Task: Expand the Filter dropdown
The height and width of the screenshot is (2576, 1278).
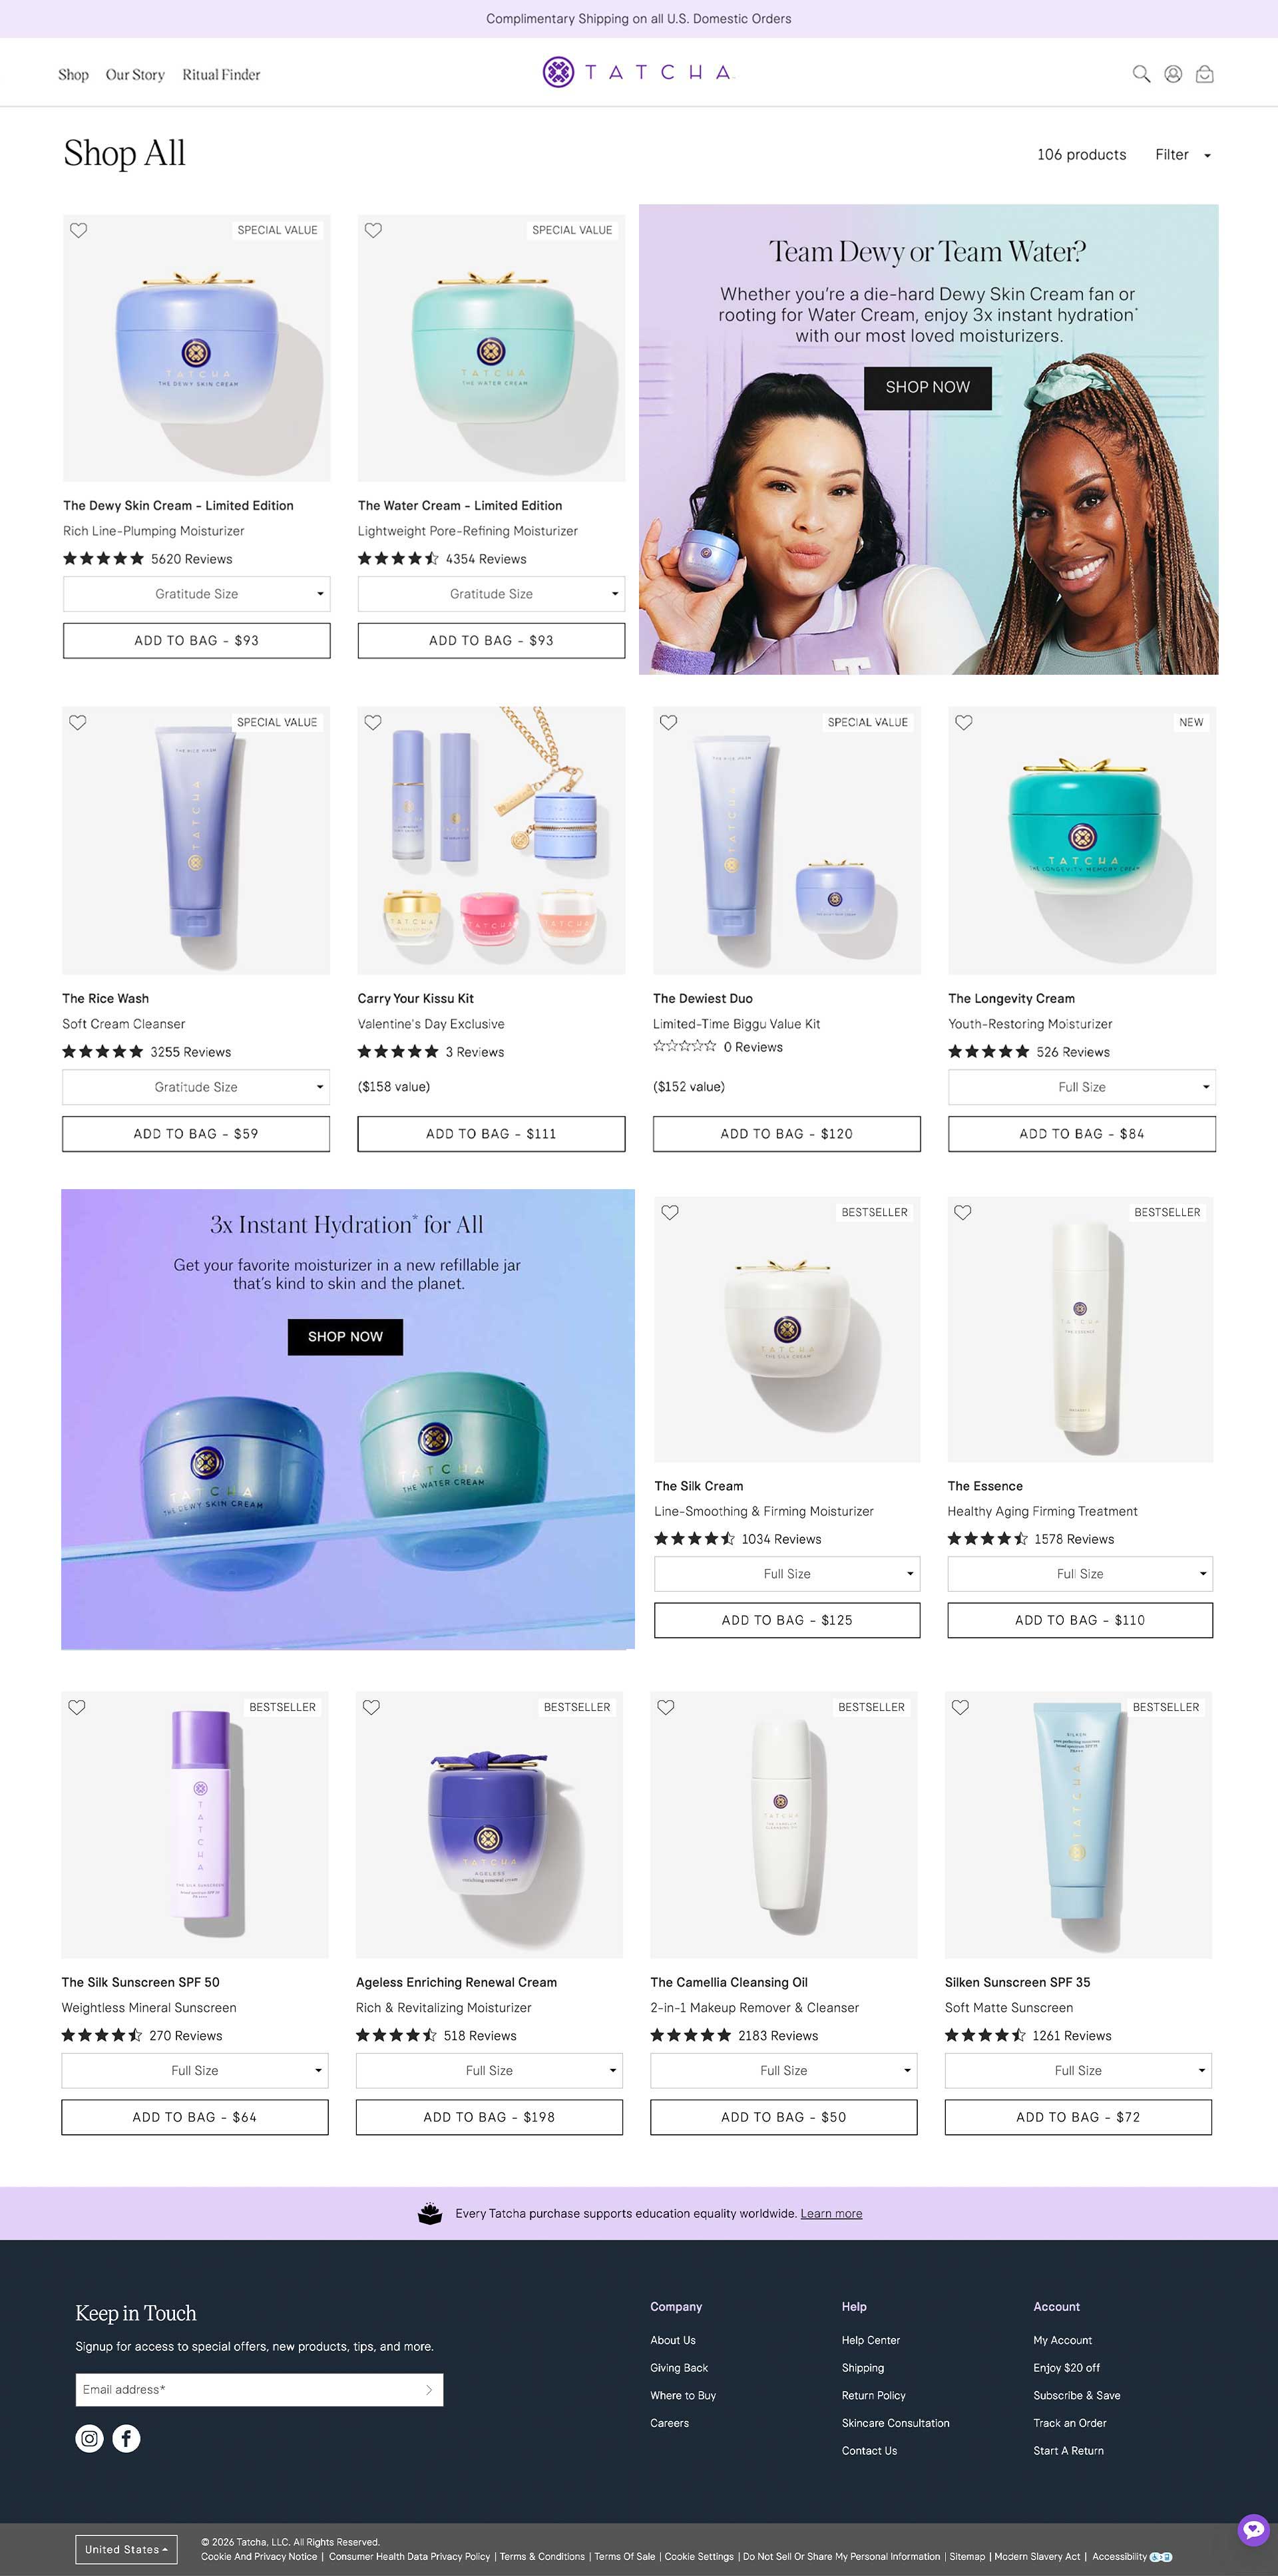Action: (x=1183, y=155)
